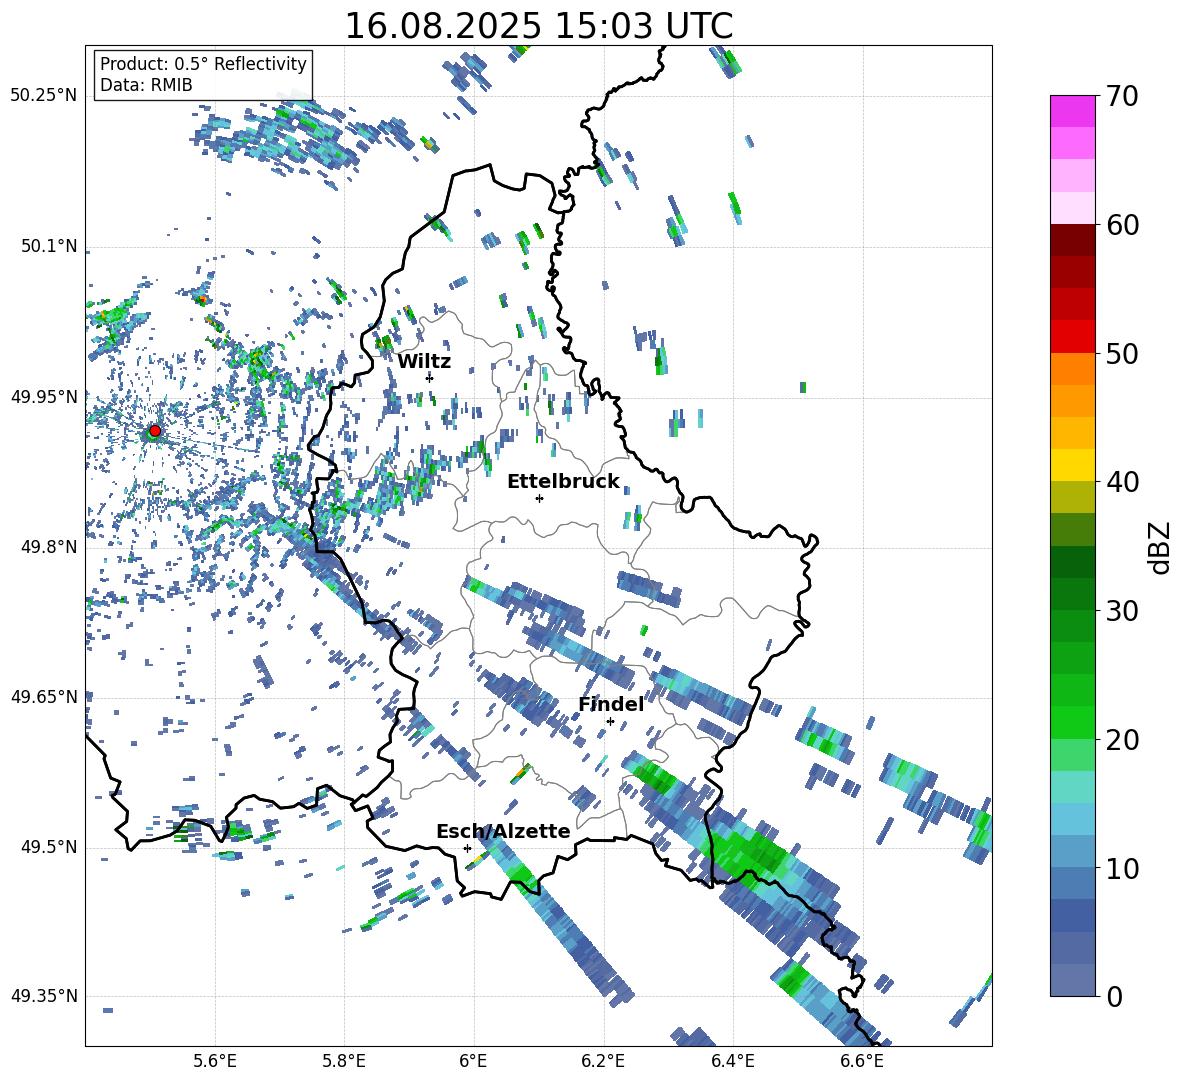Viewport: 1184px width, 1081px height.
Task: Click the Findel city label
Action: pyautogui.click(x=611, y=704)
